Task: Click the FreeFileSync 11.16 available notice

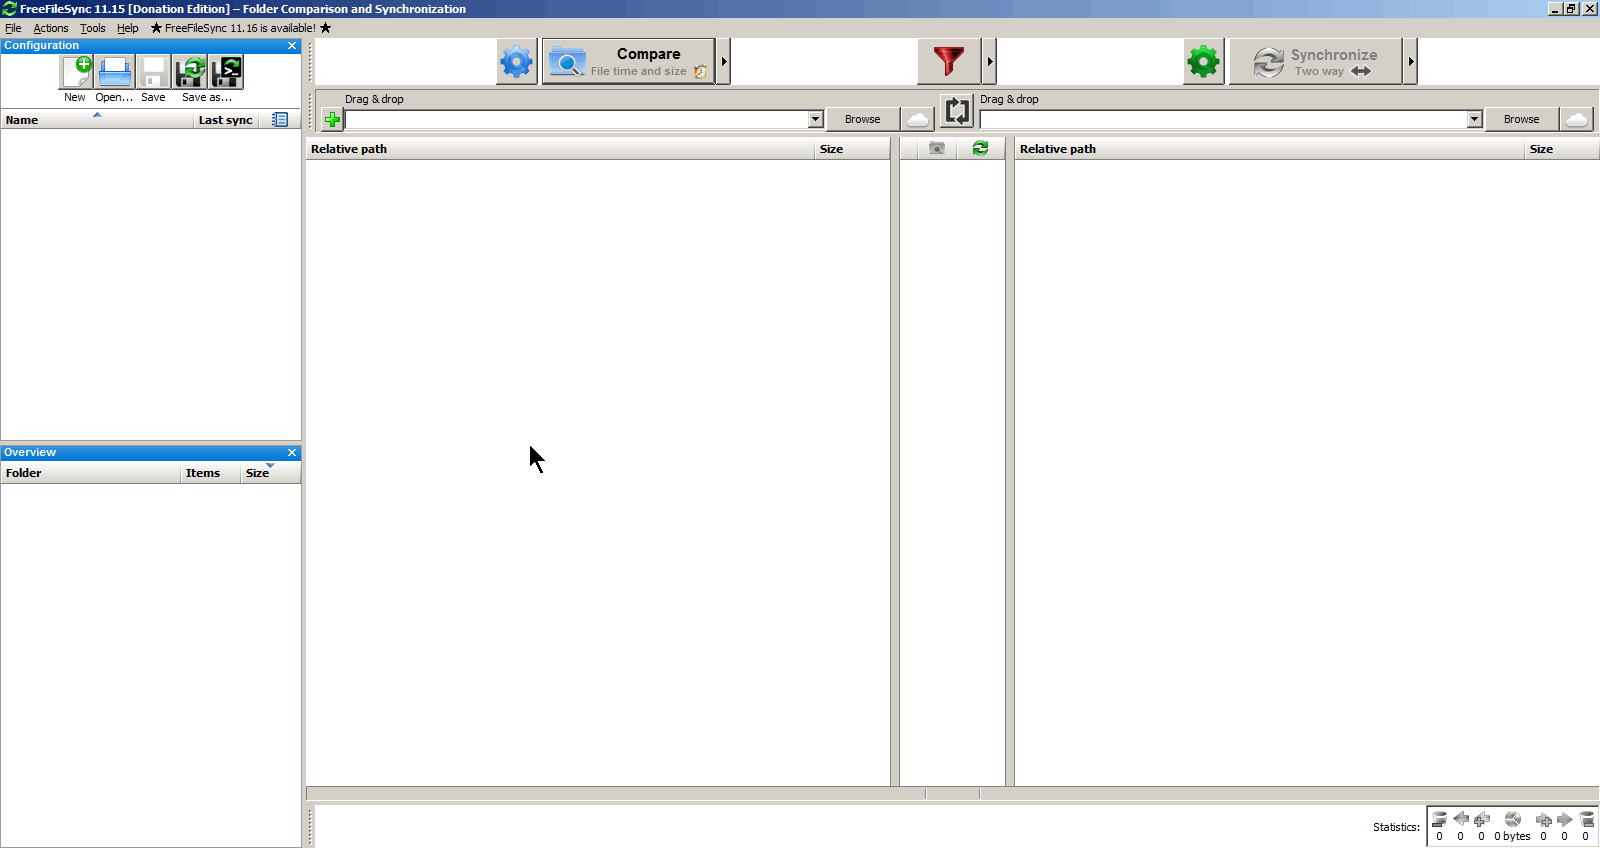Action: tap(241, 28)
